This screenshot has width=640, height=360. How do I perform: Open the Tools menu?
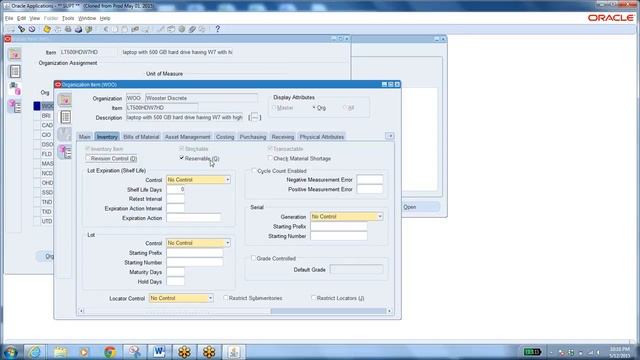(68, 18)
